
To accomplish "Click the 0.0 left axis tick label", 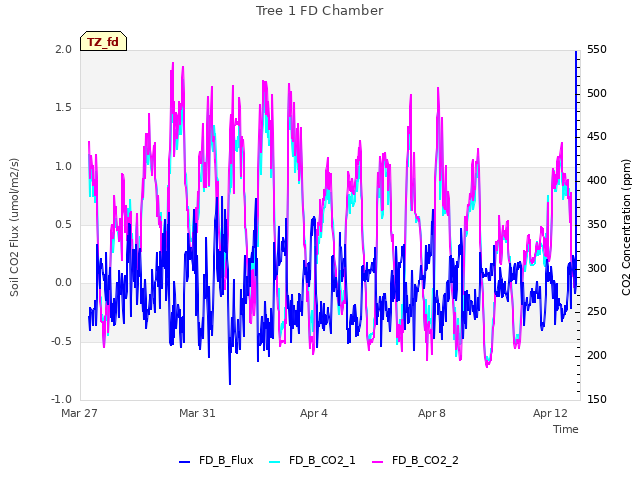I will coord(63,282).
